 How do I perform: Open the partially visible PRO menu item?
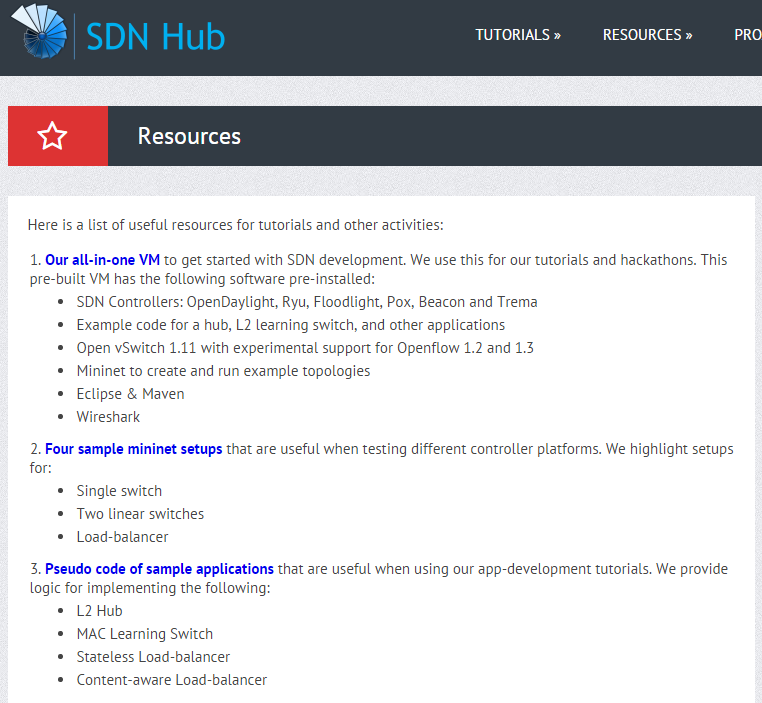tap(747, 35)
